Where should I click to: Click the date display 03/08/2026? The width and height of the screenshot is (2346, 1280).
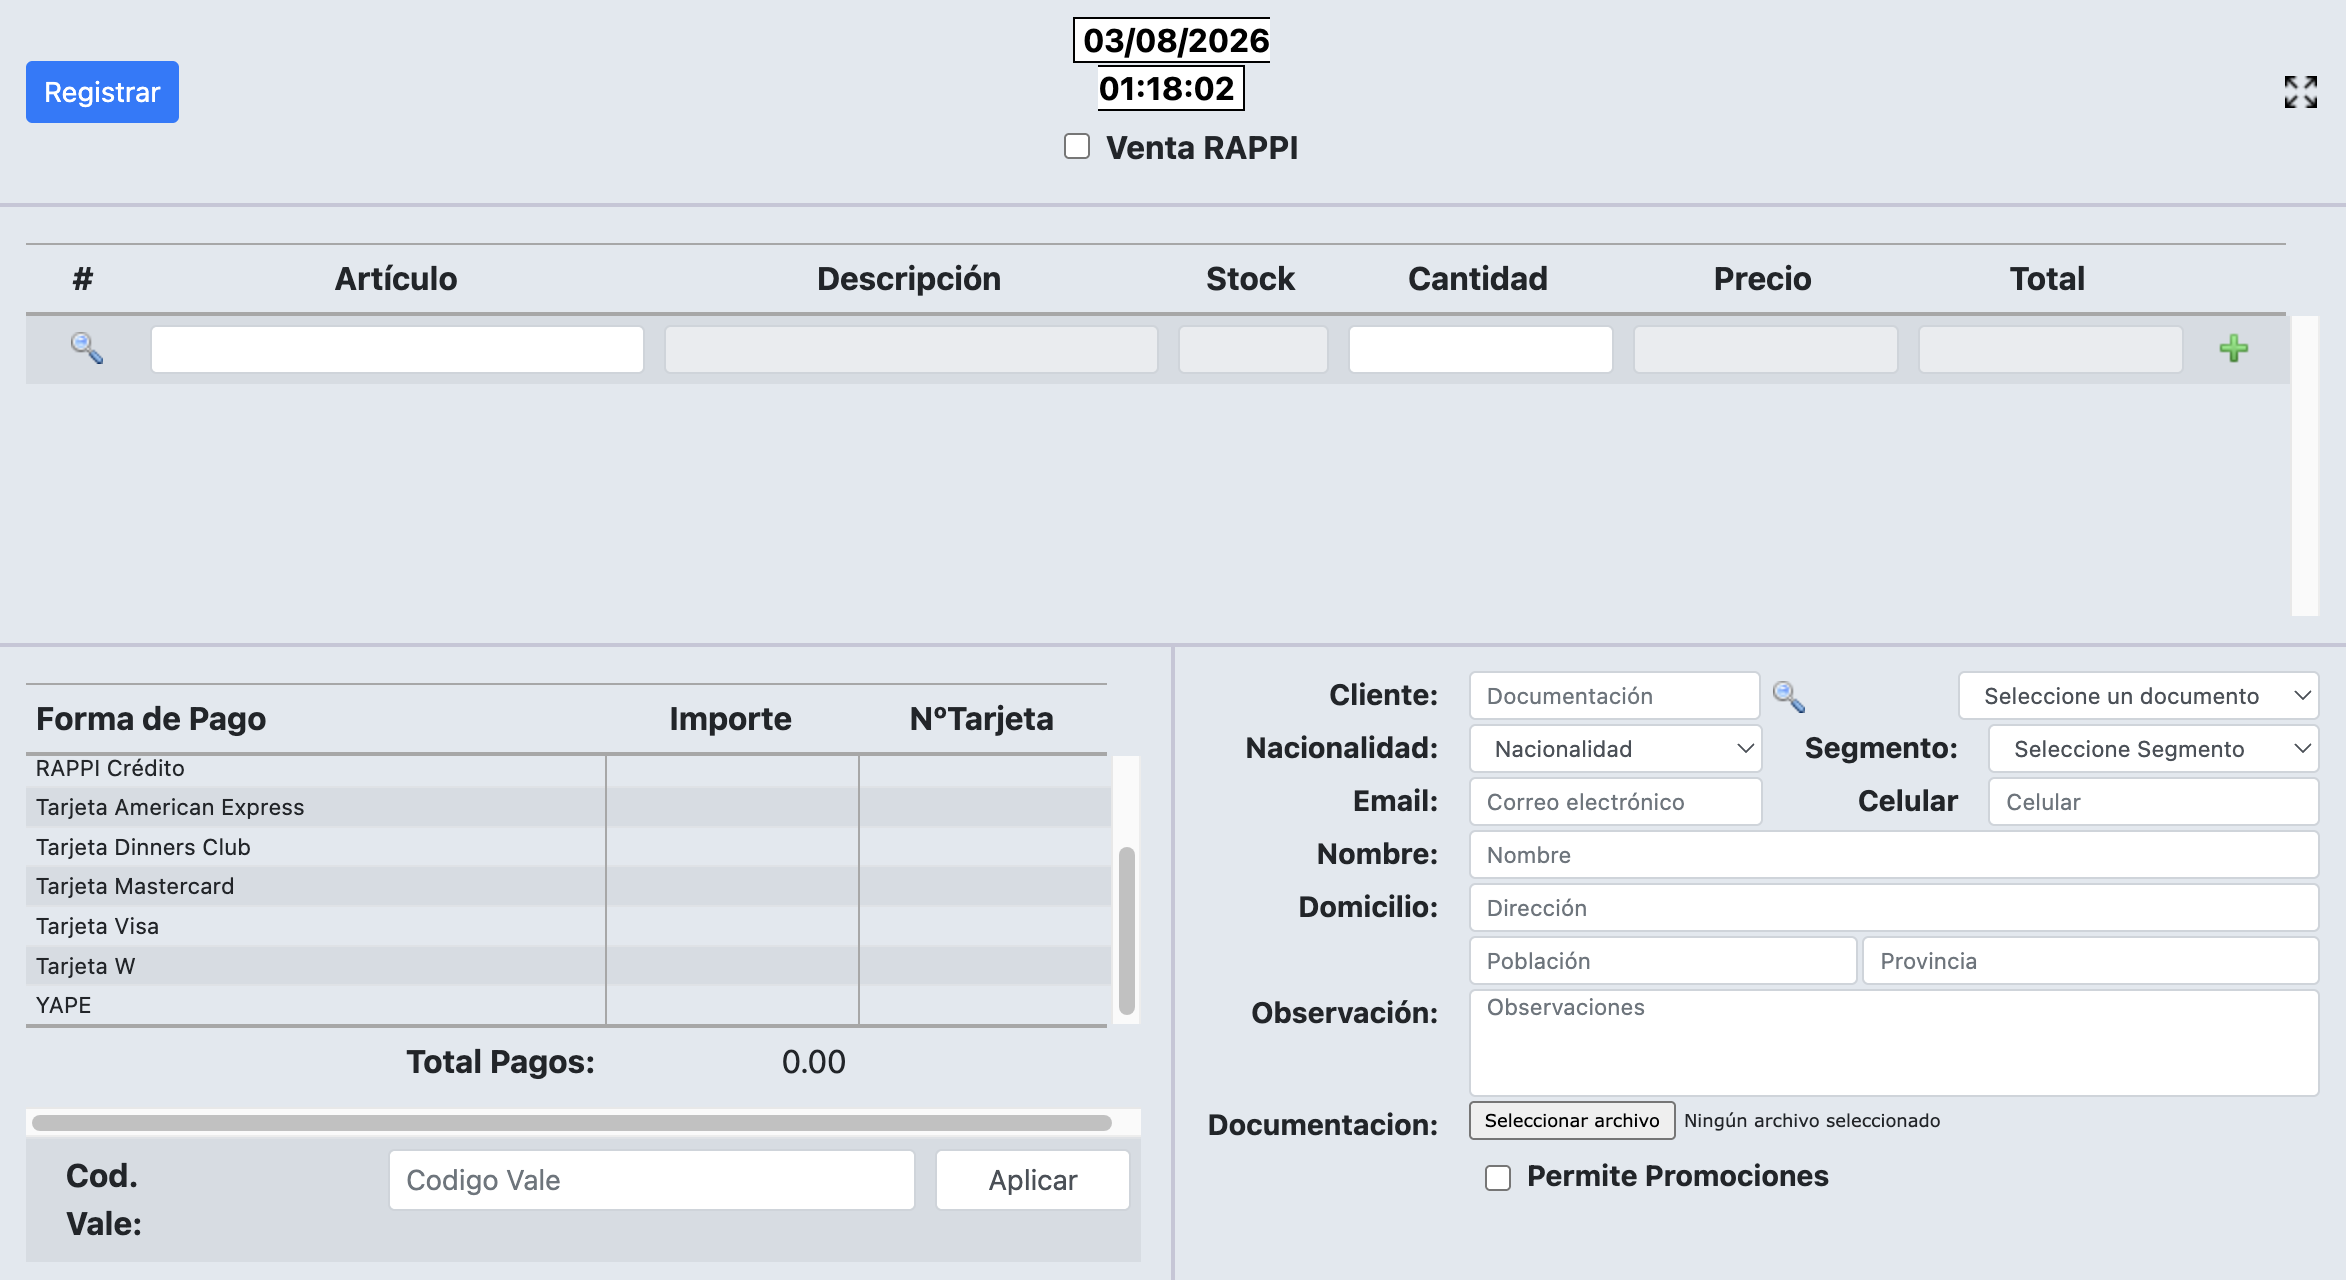tap(1175, 40)
